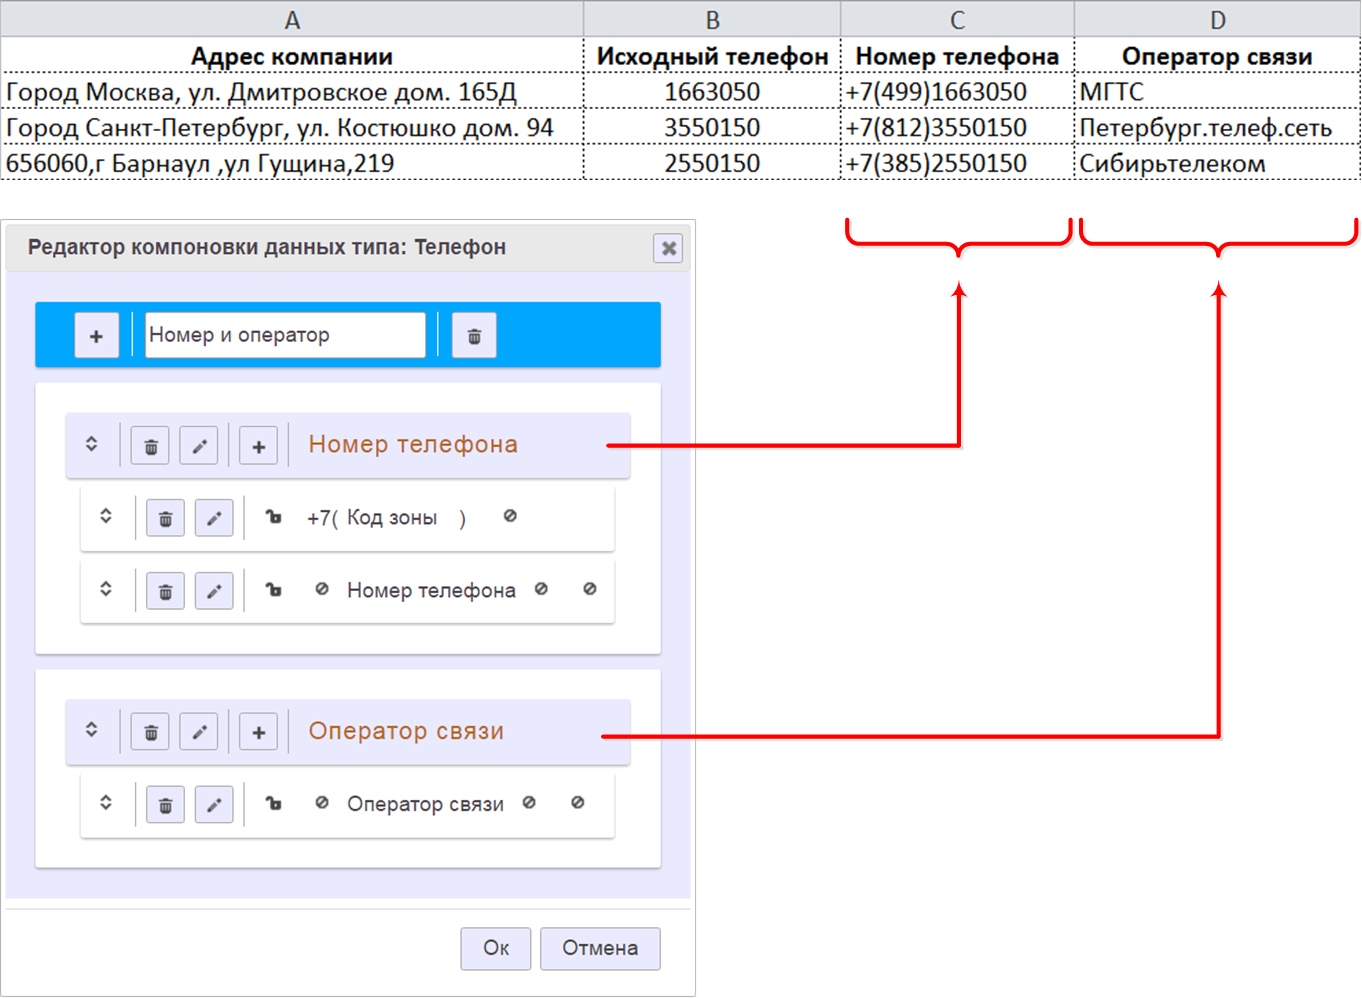The image size is (1362, 998).
Task: Delete the 'Номер и оператор' layout via trash icon
Action: click(474, 336)
